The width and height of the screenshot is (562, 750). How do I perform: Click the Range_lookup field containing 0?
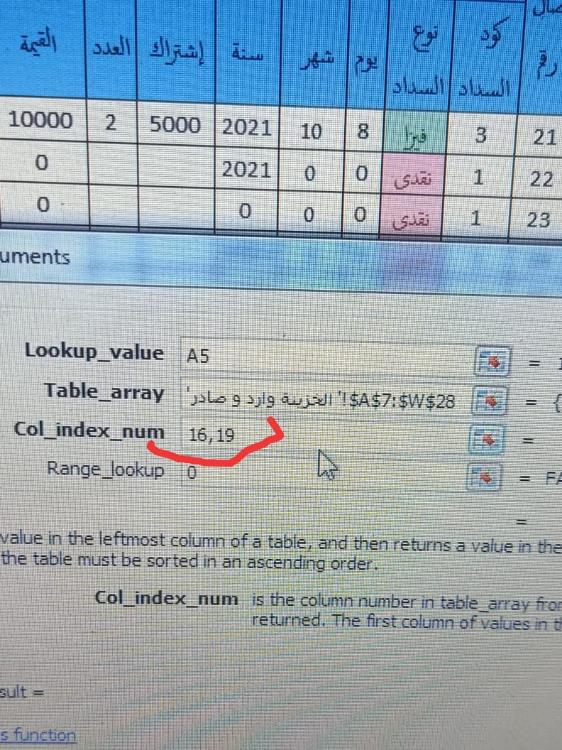pos(323,473)
